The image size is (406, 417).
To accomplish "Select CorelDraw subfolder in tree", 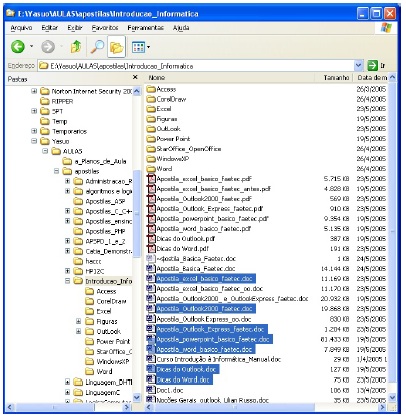I will 111,301.
